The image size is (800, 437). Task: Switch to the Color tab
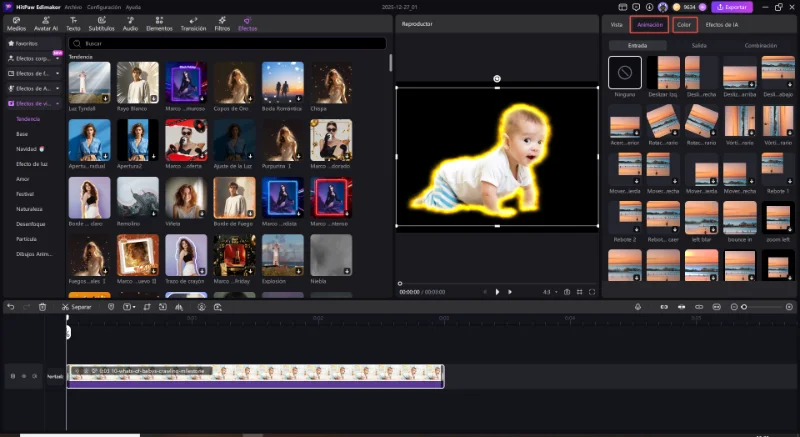point(684,24)
